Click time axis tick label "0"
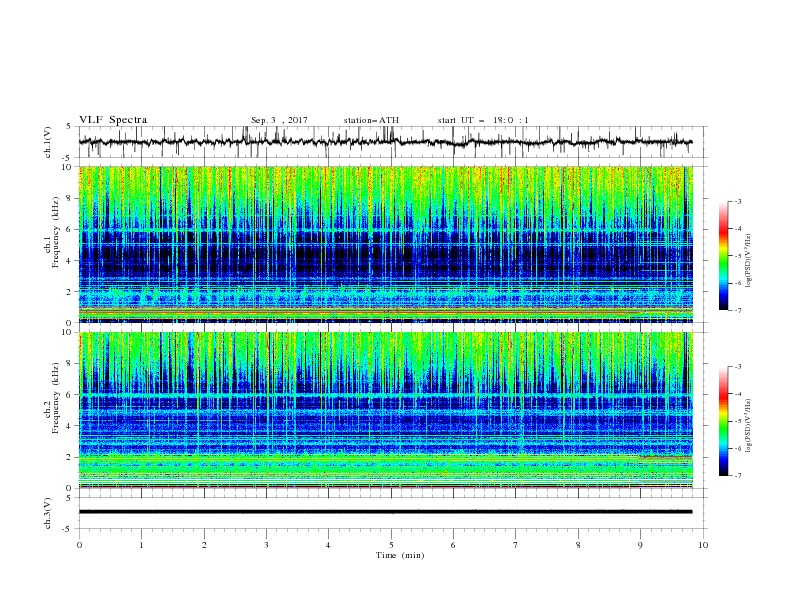Image resolution: width=792 pixels, height=612 pixels. click(79, 545)
